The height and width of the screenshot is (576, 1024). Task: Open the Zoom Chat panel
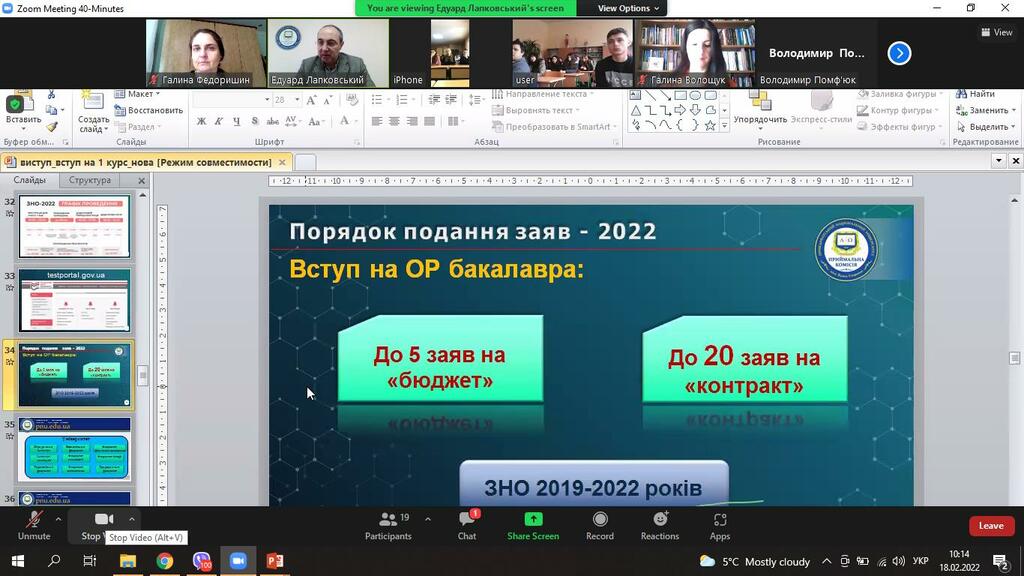[467, 525]
